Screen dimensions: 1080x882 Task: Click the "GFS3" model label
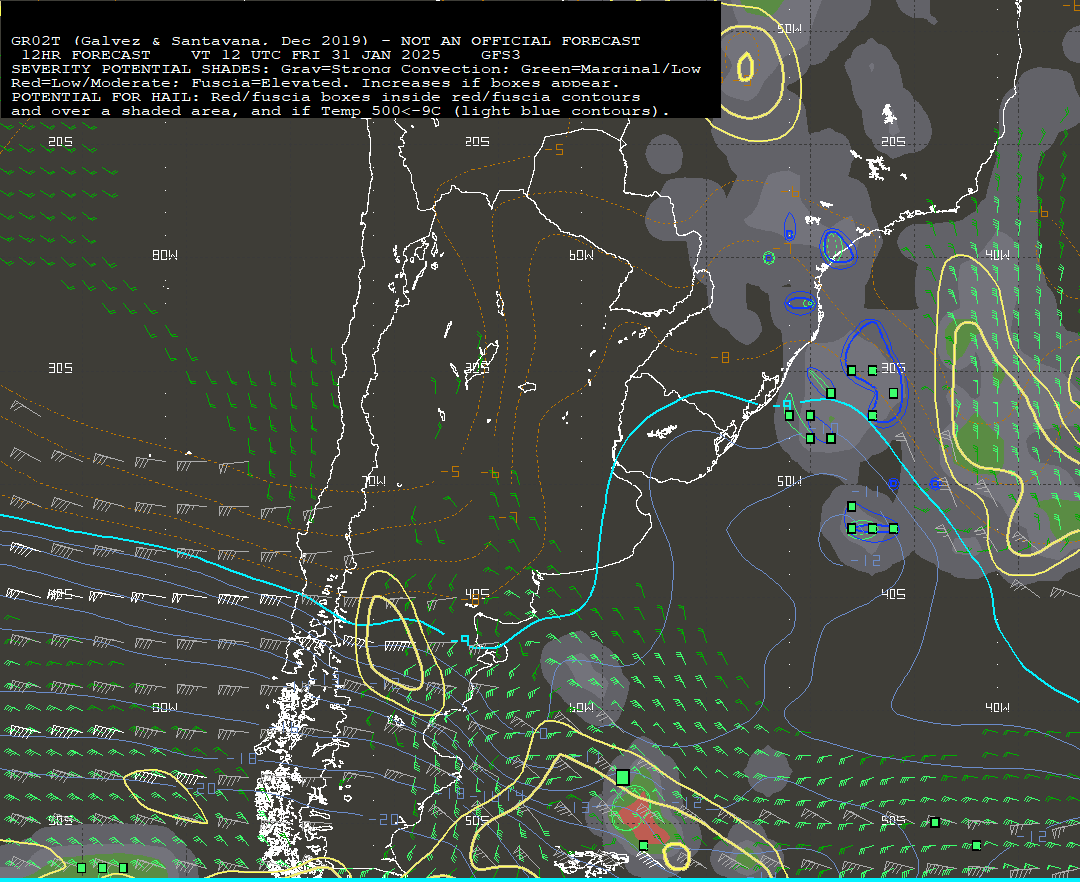(501, 55)
